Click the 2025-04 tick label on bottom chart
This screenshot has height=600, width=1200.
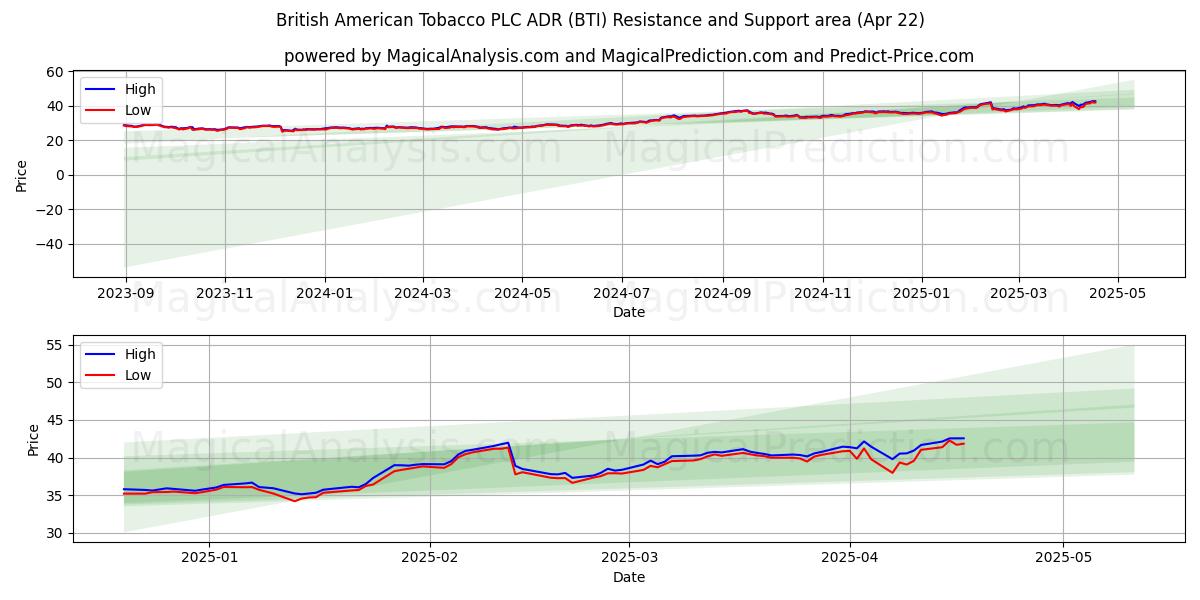[850, 559]
